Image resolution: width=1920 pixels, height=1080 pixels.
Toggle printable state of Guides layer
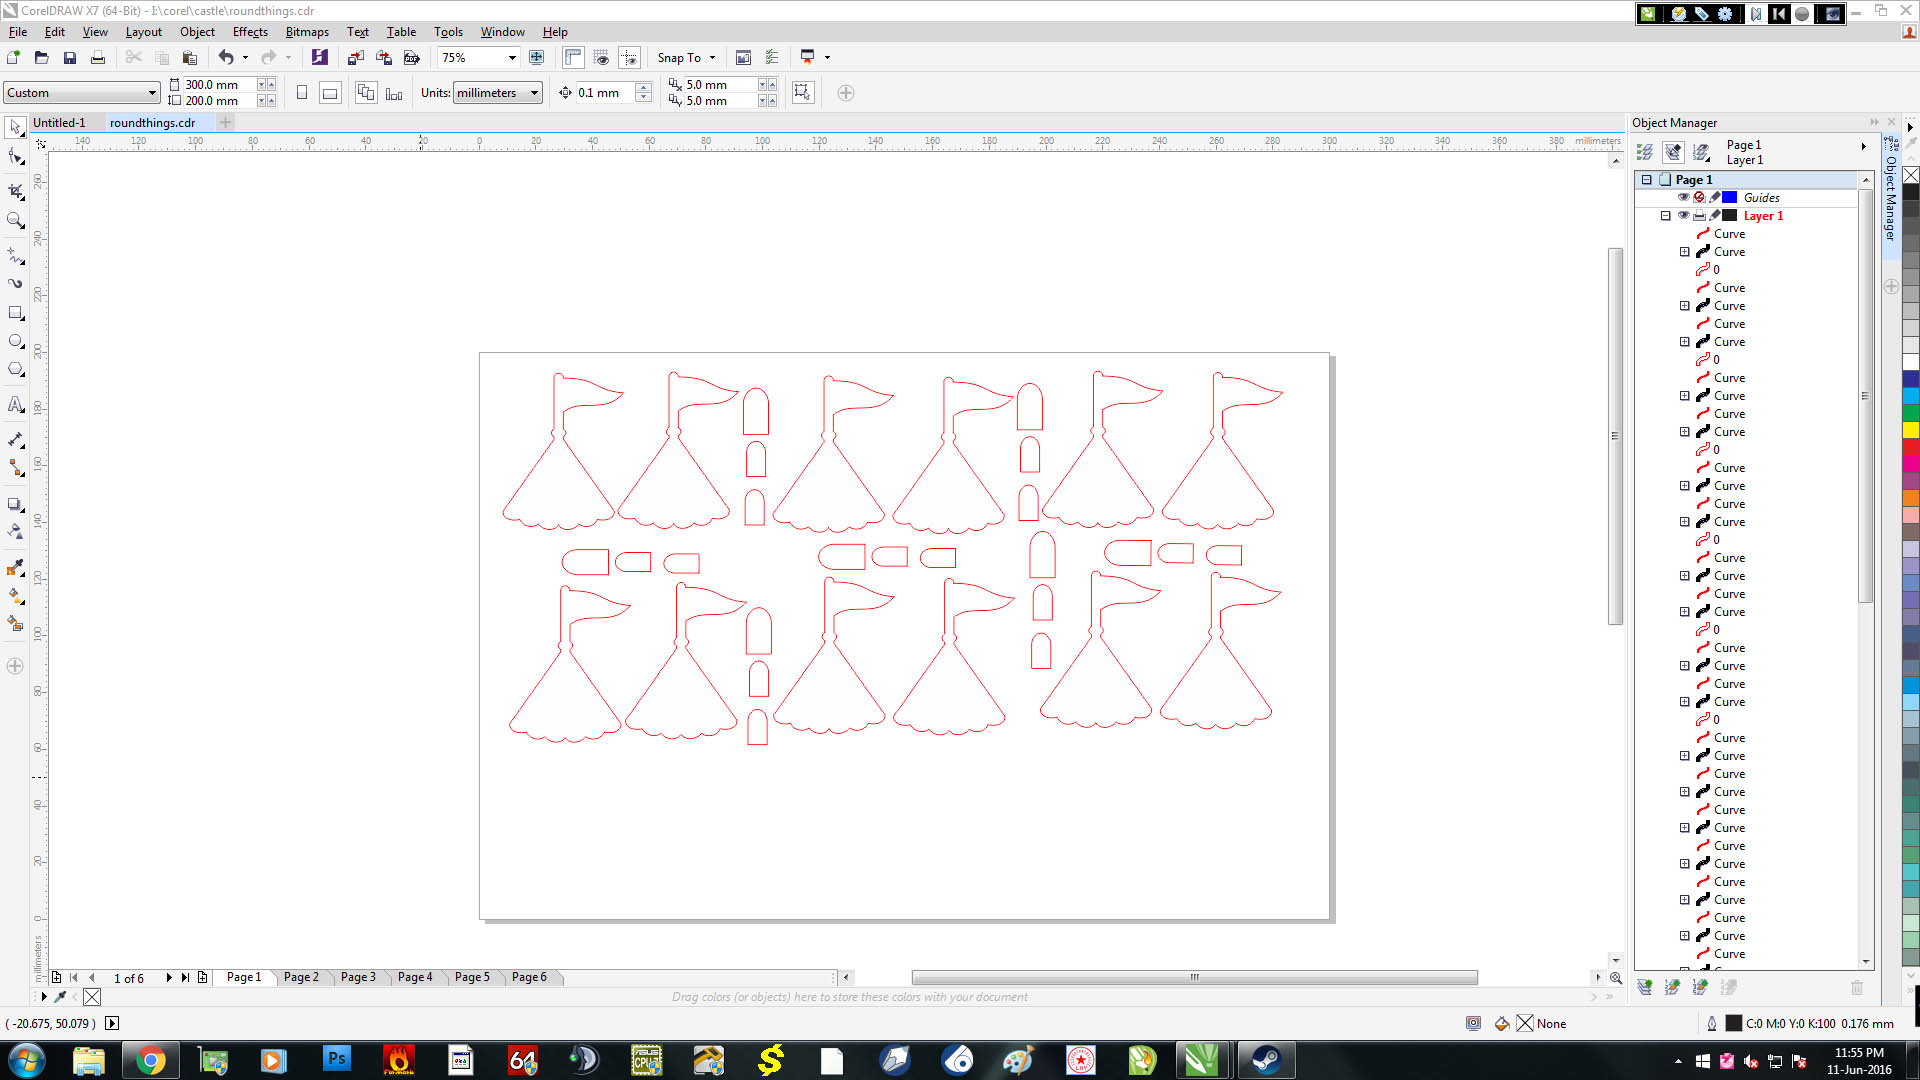click(1699, 198)
